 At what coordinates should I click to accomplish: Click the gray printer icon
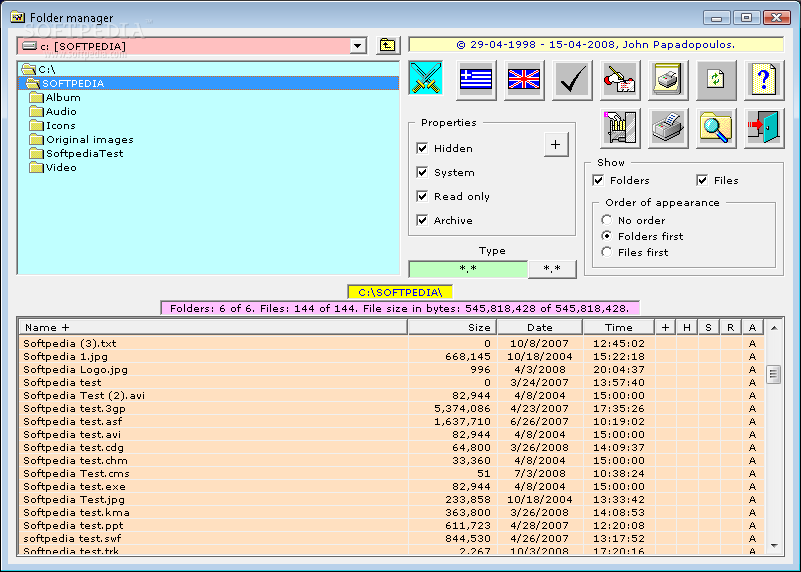coord(668,128)
